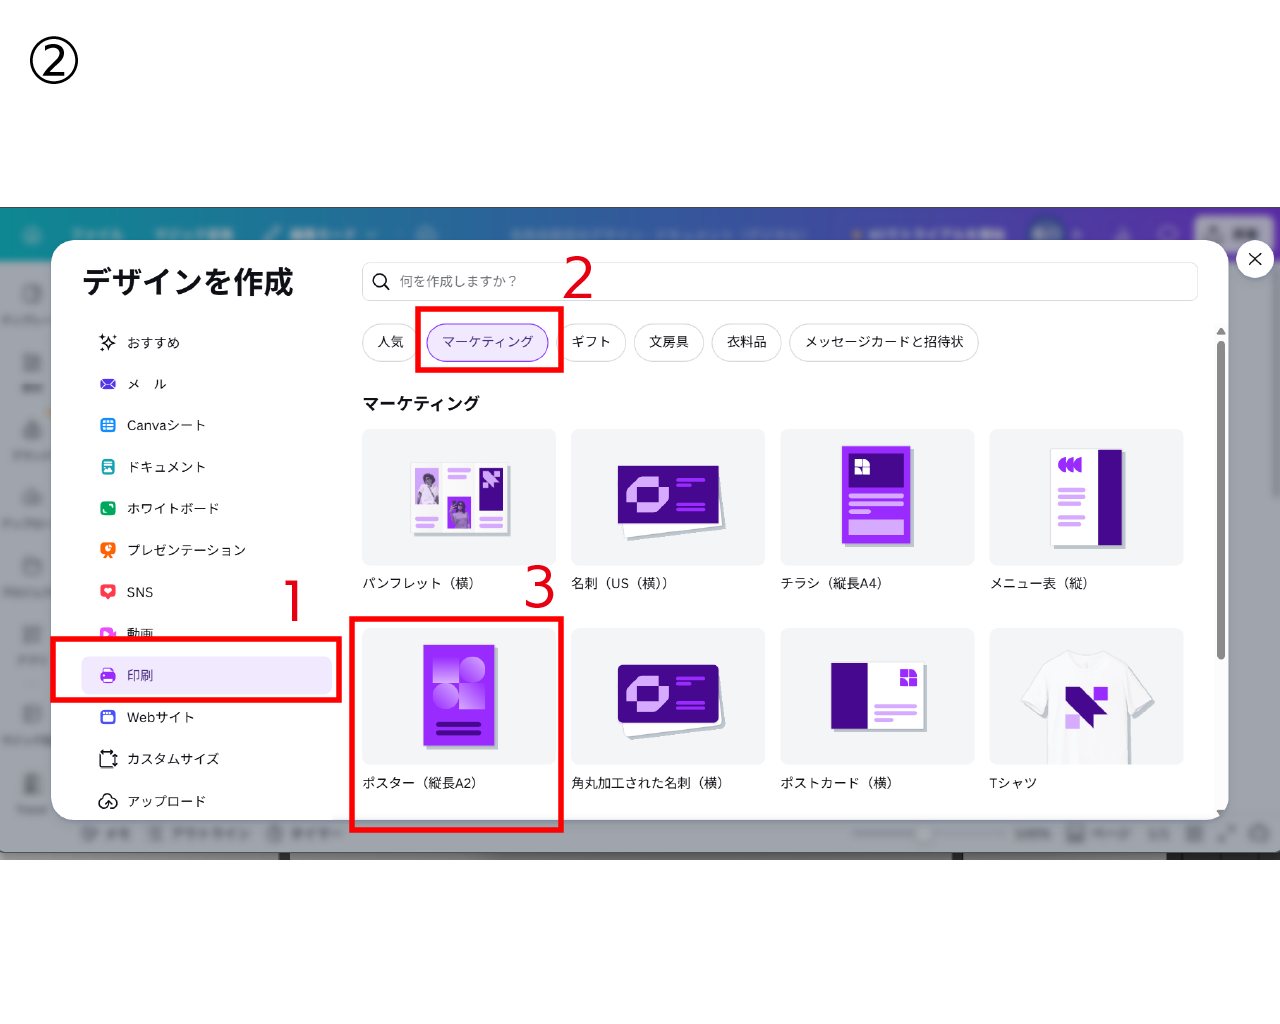
Task: Select カスタムサイズ resize icon
Action: point(108,759)
